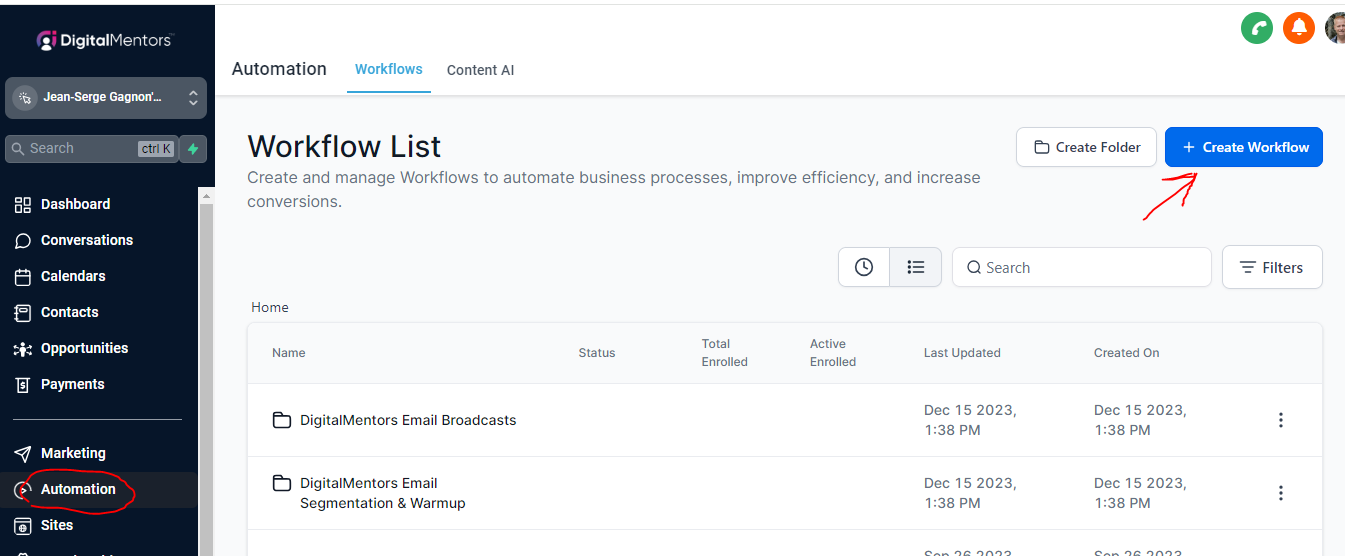Open Conversations in the sidebar
Viewport: 1345px width, 556px height.
tap(86, 240)
